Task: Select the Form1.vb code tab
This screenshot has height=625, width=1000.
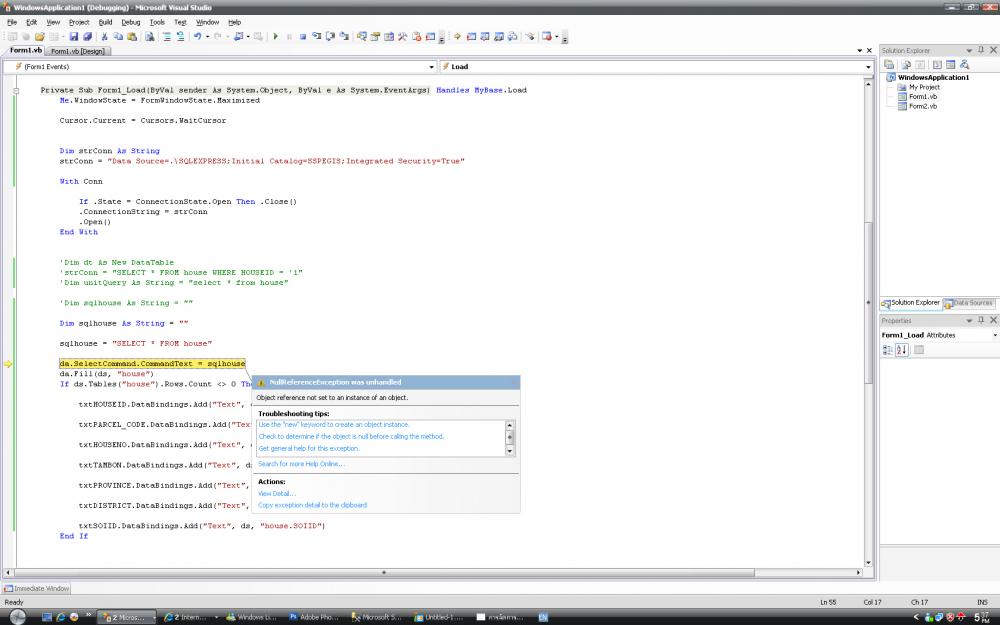Action: click(x=26, y=50)
